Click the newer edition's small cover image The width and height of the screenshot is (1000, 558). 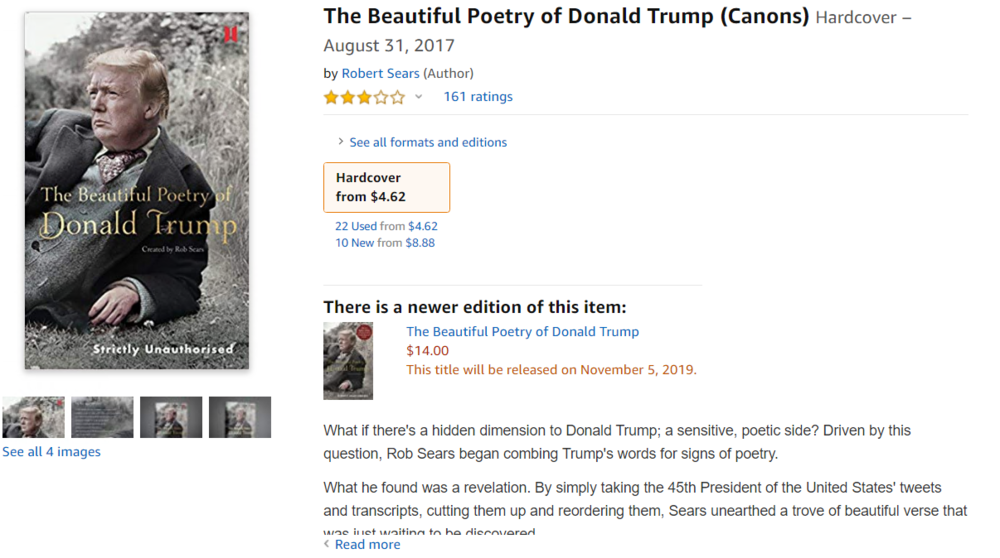point(348,361)
